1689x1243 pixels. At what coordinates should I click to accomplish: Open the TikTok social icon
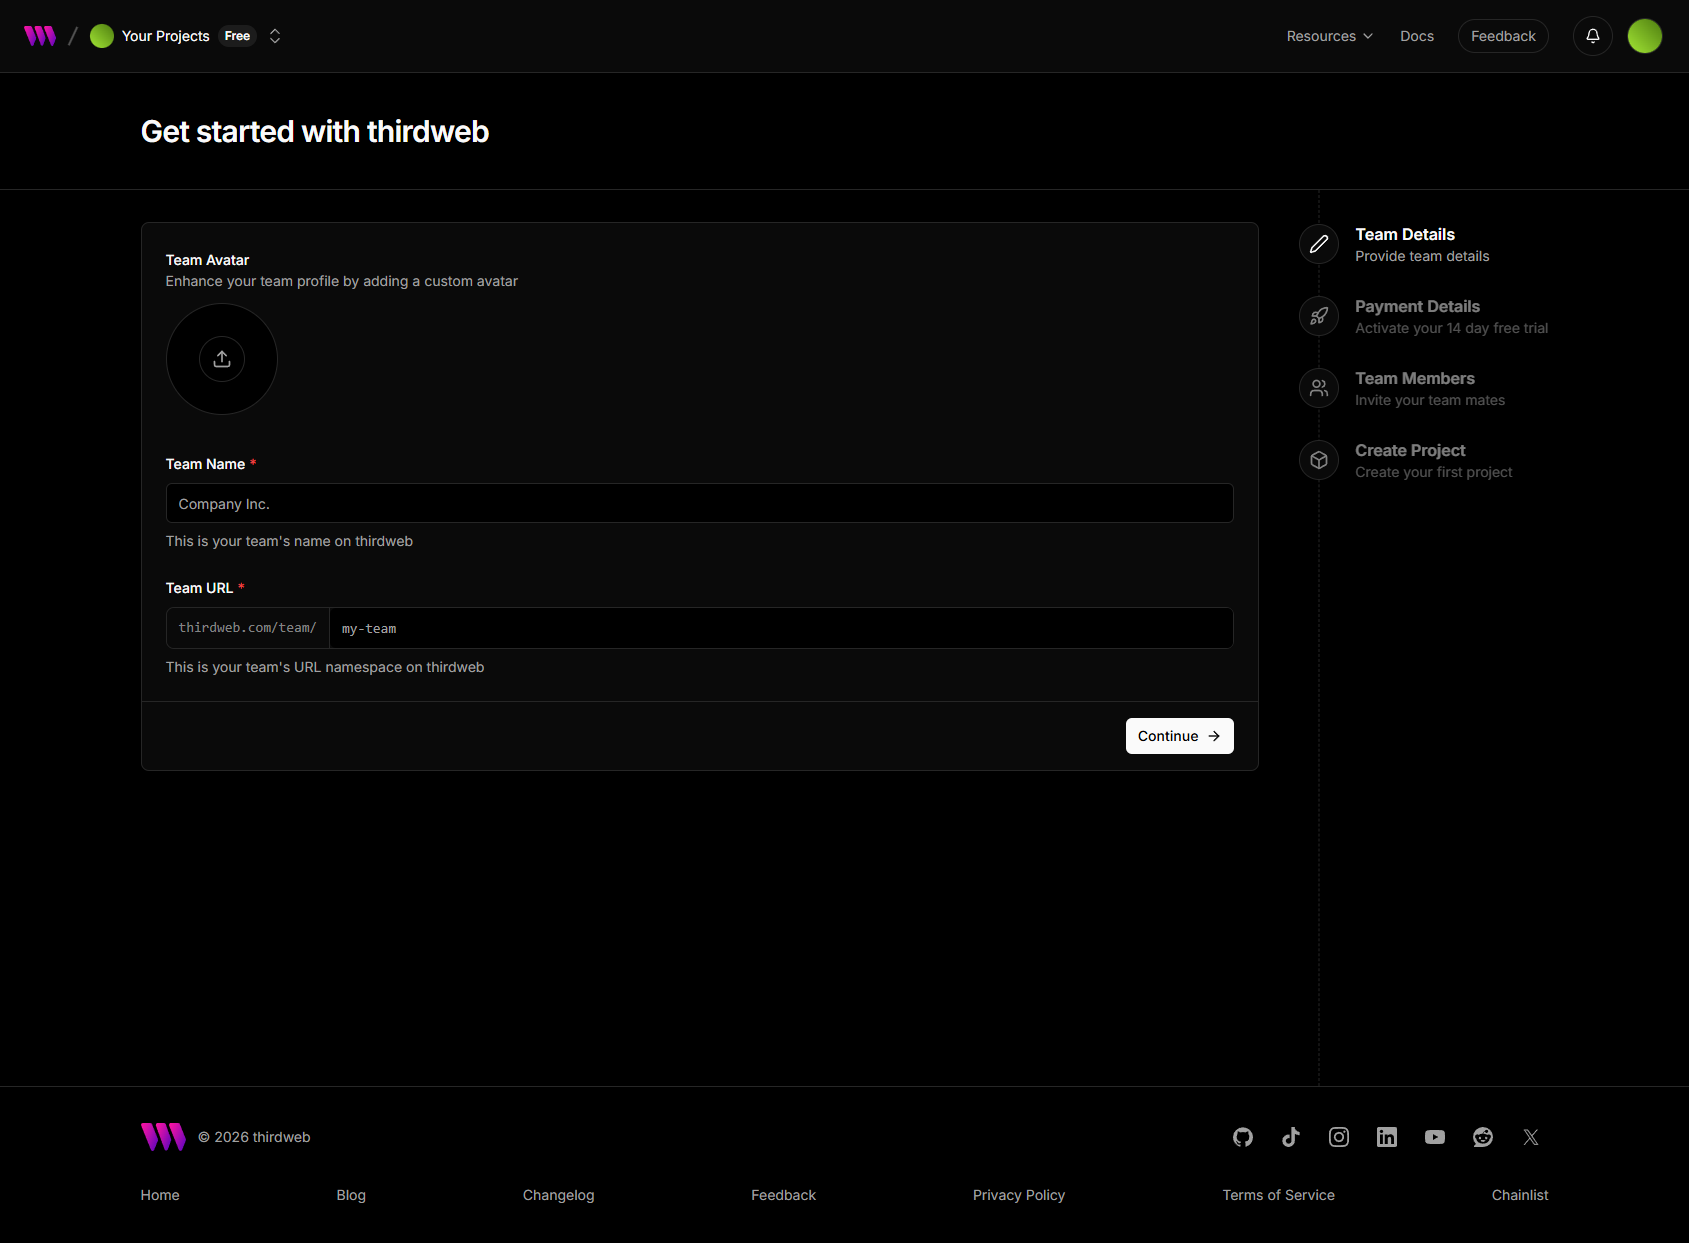(1291, 1137)
